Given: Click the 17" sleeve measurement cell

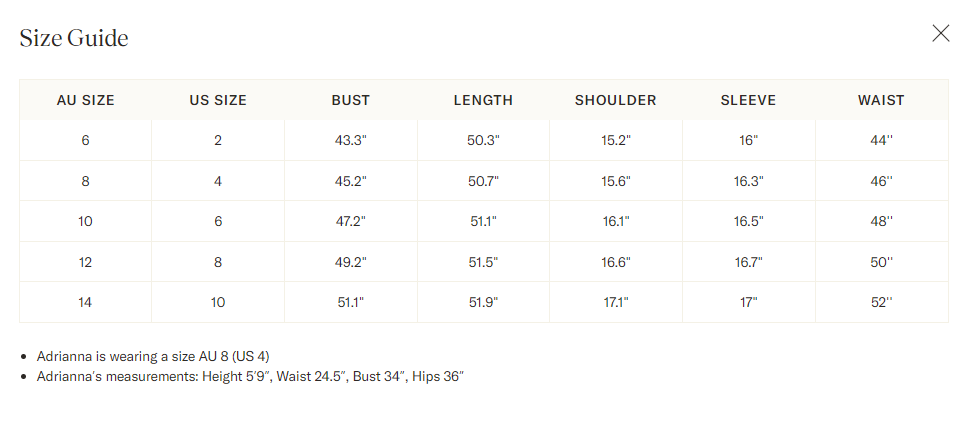Looking at the screenshot, I should tap(748, 302).
